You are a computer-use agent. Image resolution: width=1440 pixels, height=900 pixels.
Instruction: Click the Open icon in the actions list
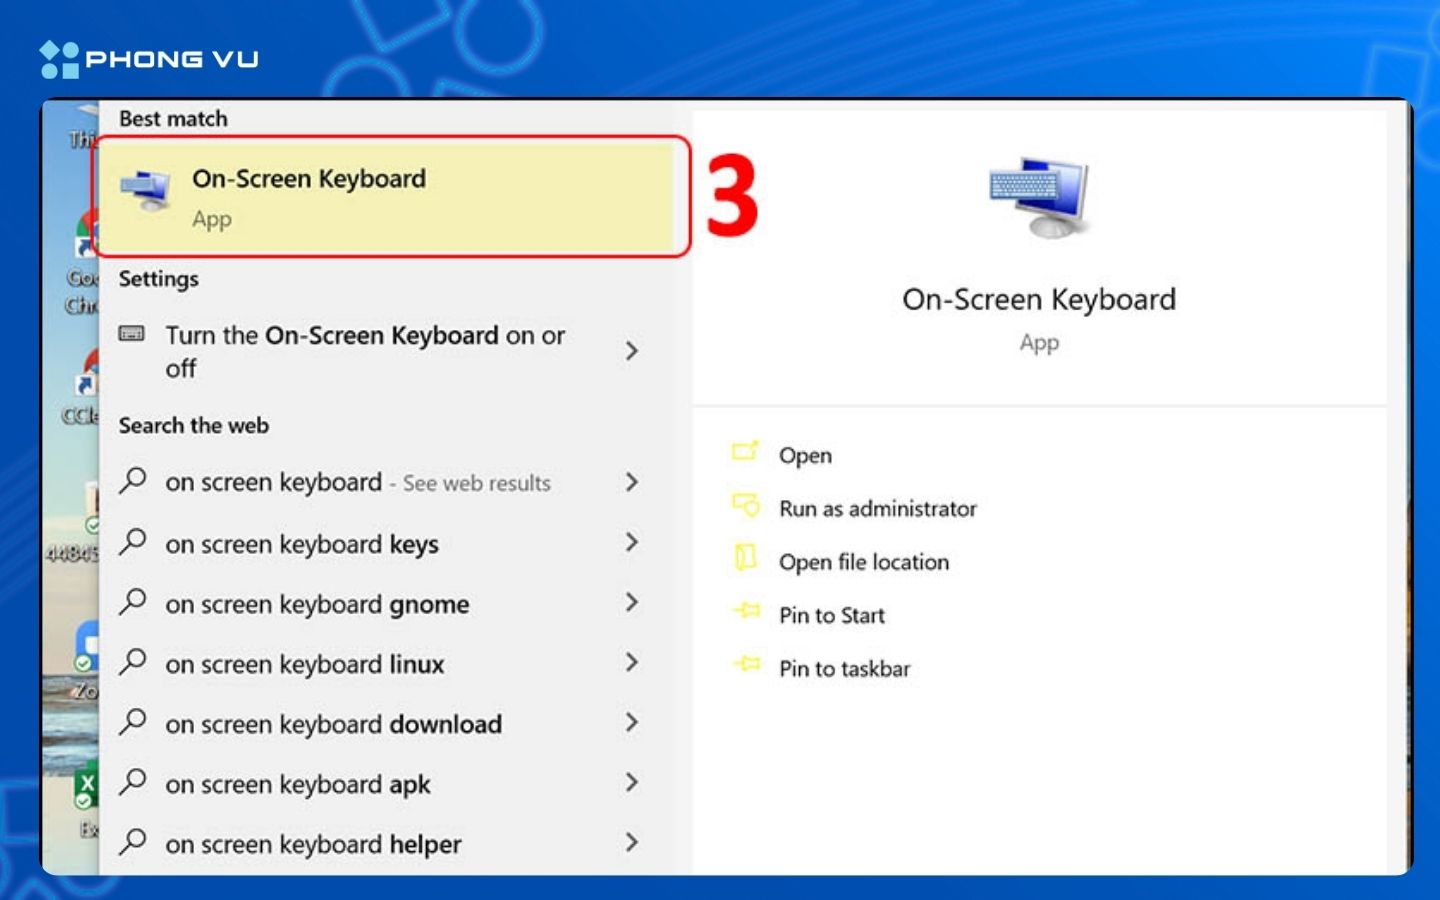pos(747,453)
